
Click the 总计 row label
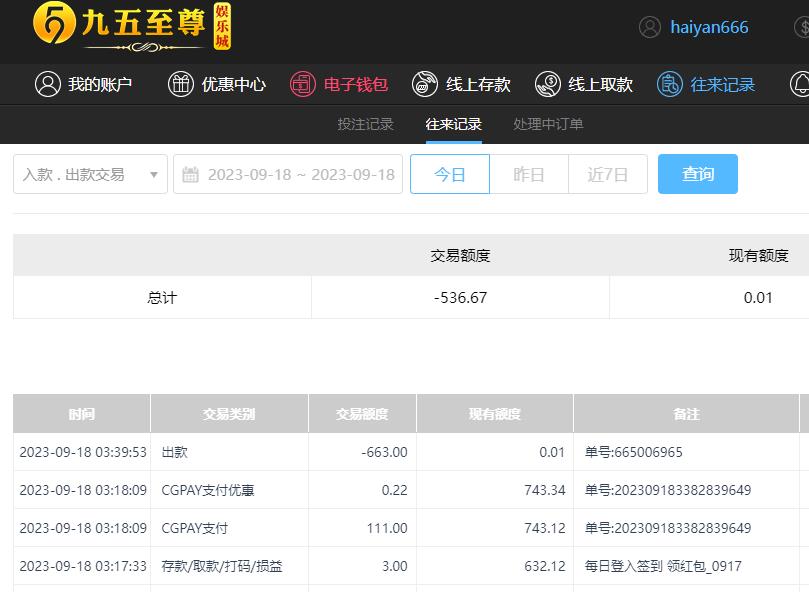tap(162, 298)
